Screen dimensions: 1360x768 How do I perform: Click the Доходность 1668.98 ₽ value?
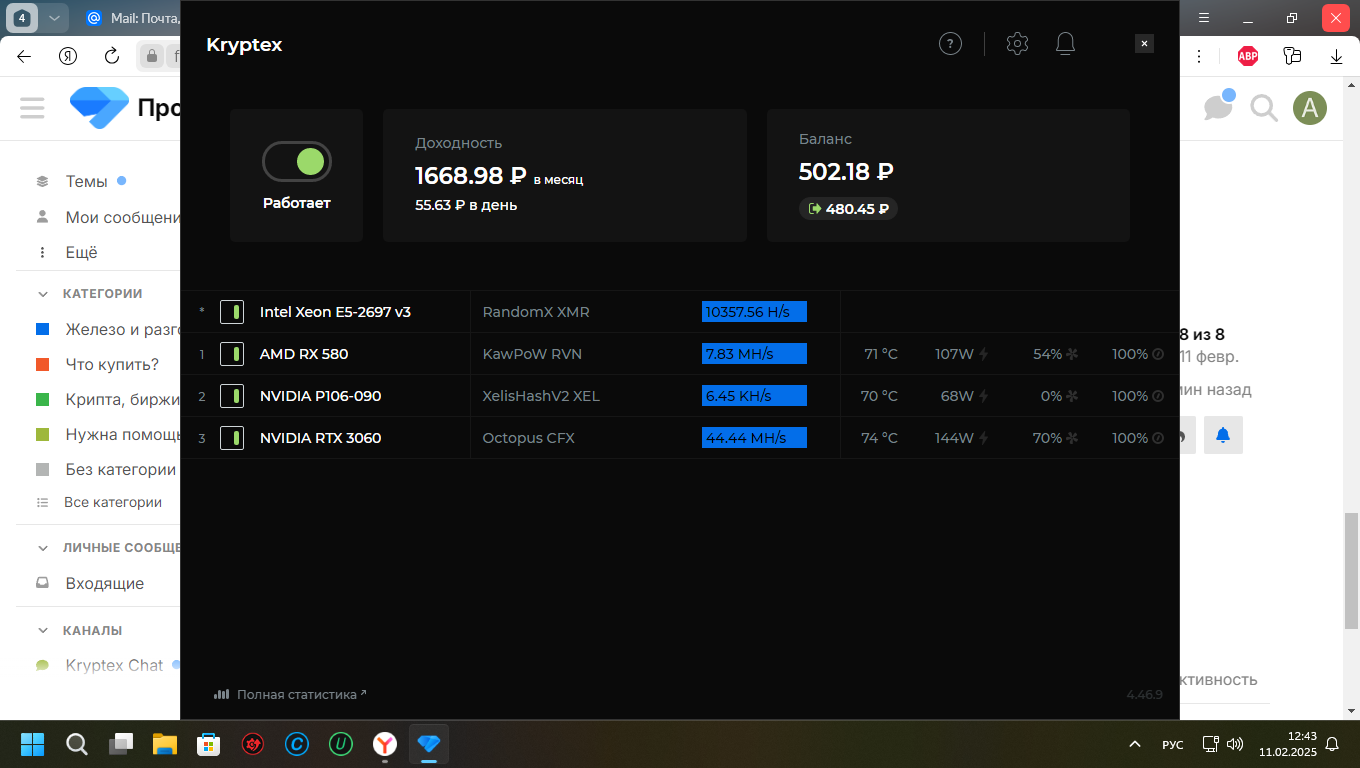470,176
